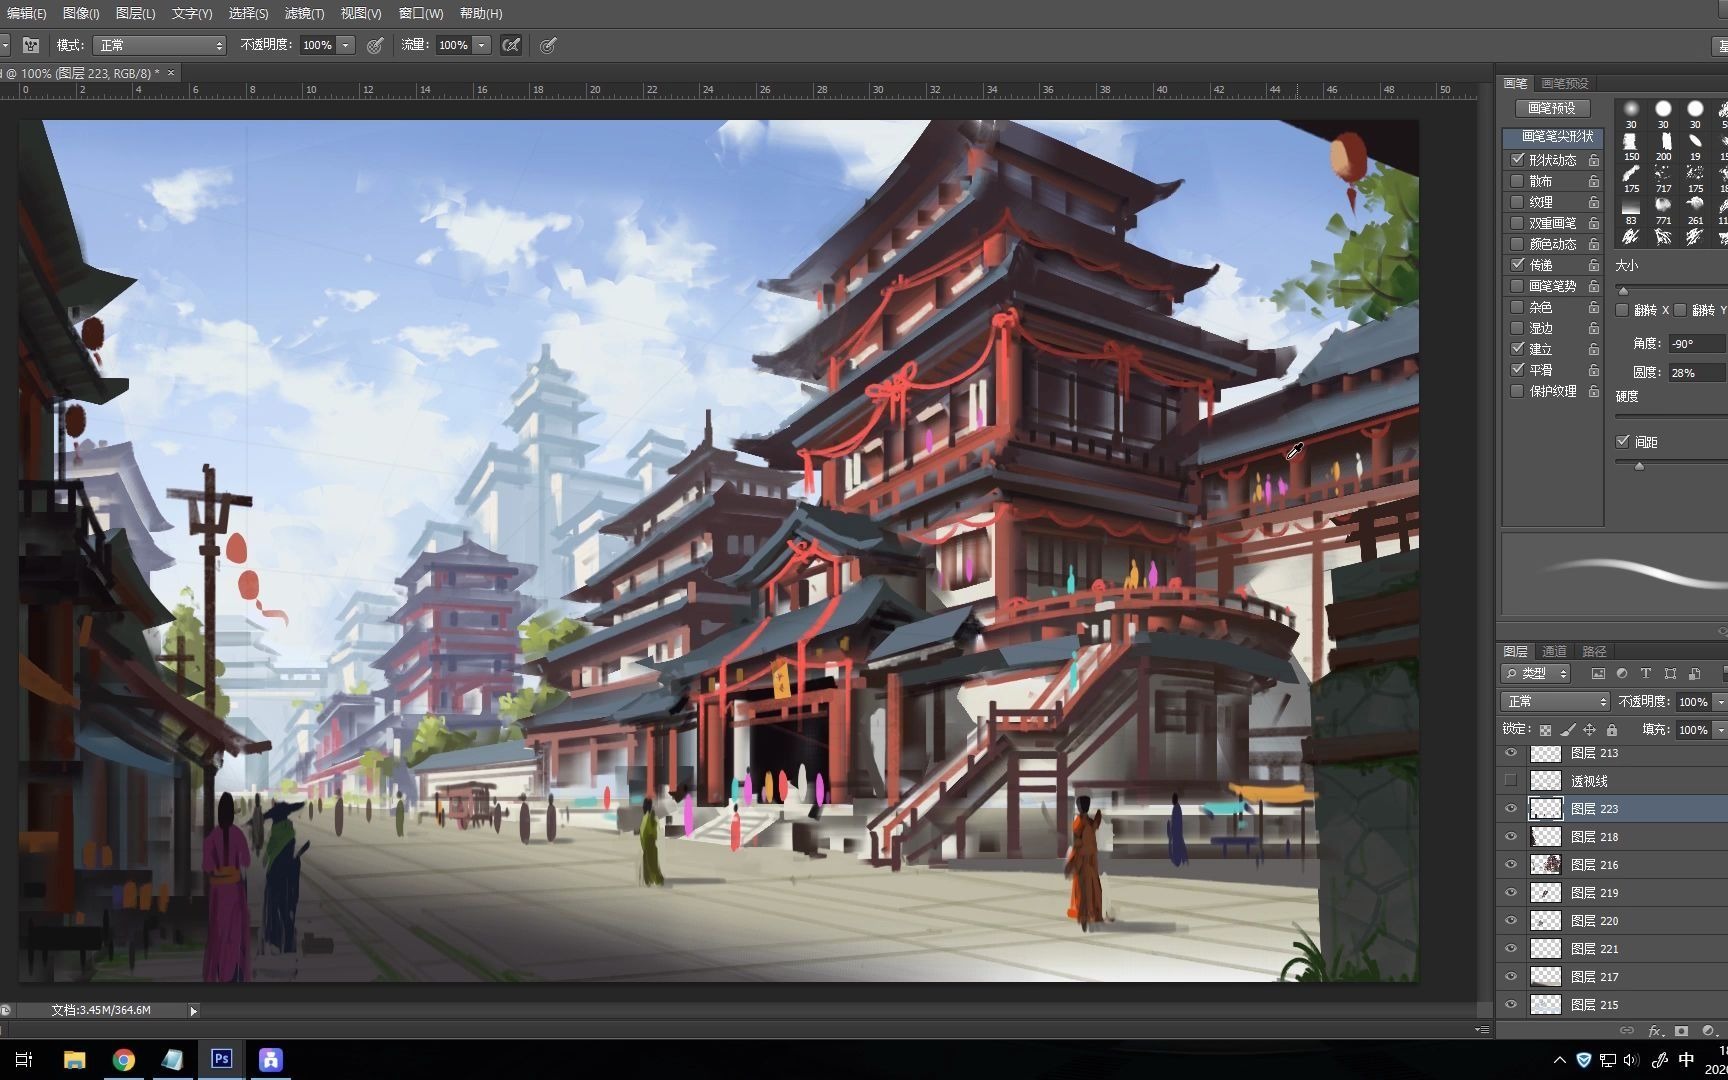The width and height of the screenshot is (1728, 1080).
Task: Filter layers by type (T) icon
Action: coord(1646,674)
